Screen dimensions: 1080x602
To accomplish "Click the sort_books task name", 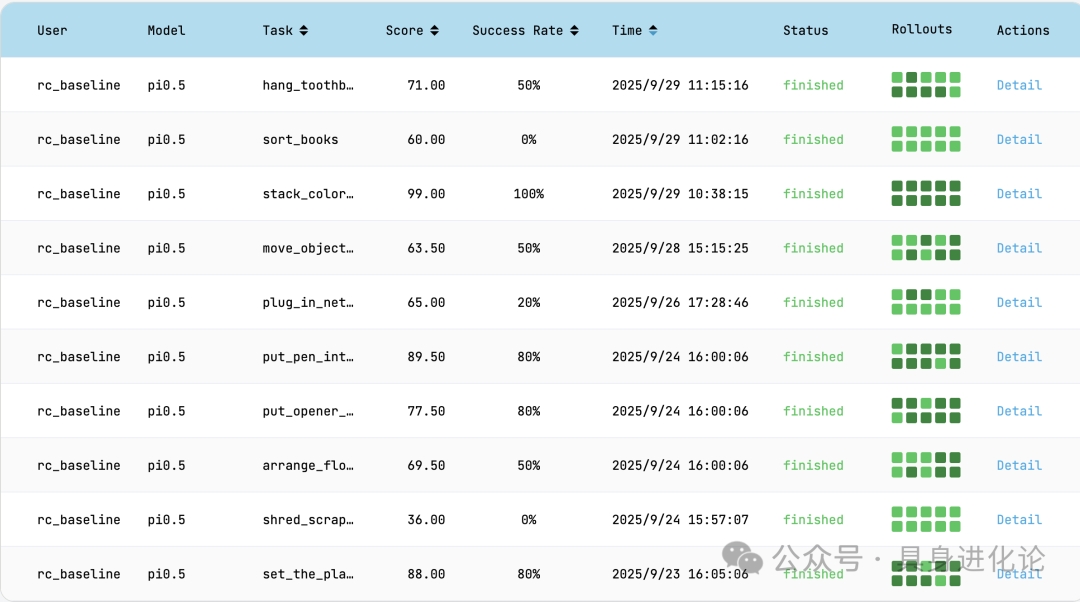I will point(300,140).
